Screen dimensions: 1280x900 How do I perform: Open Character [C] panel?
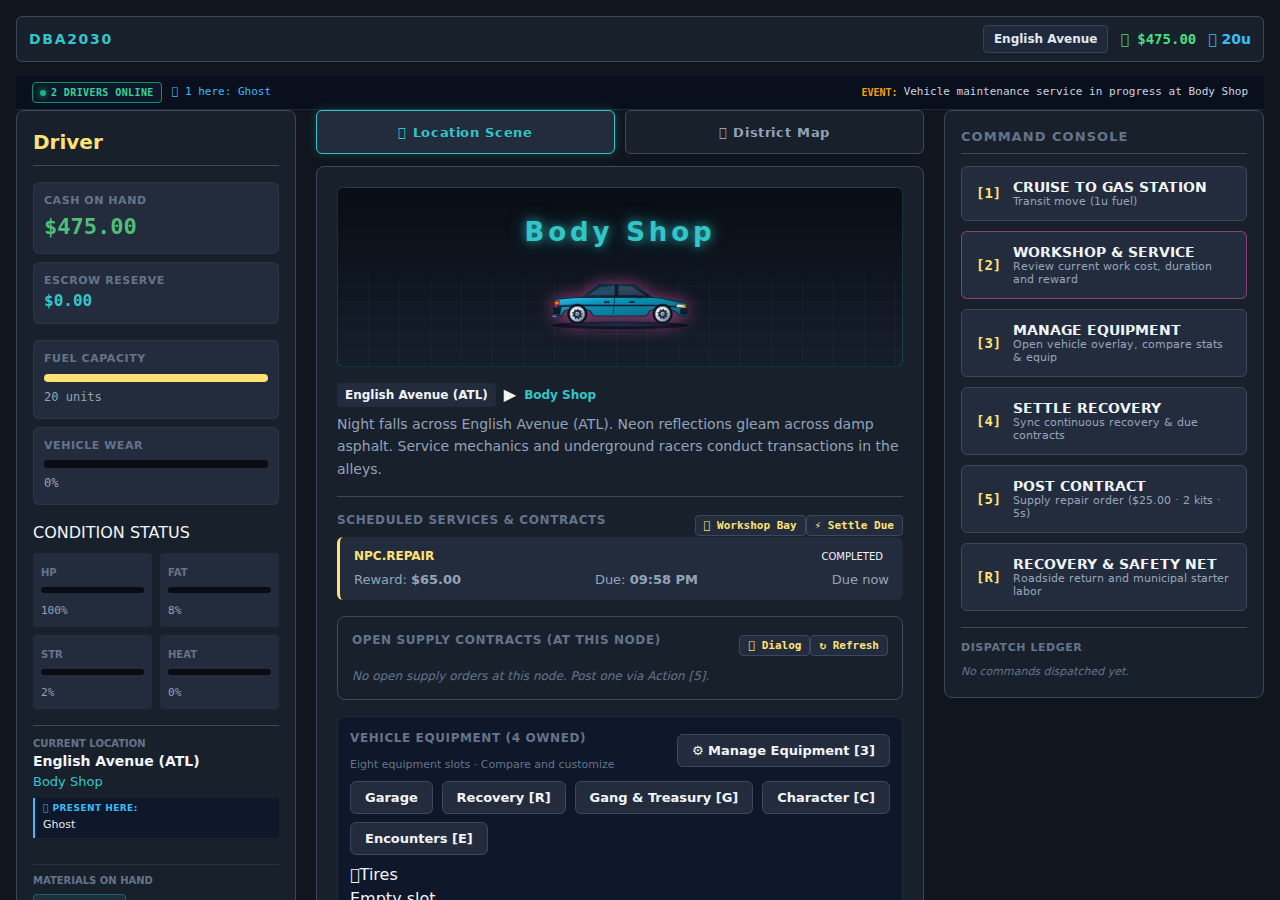826,797
